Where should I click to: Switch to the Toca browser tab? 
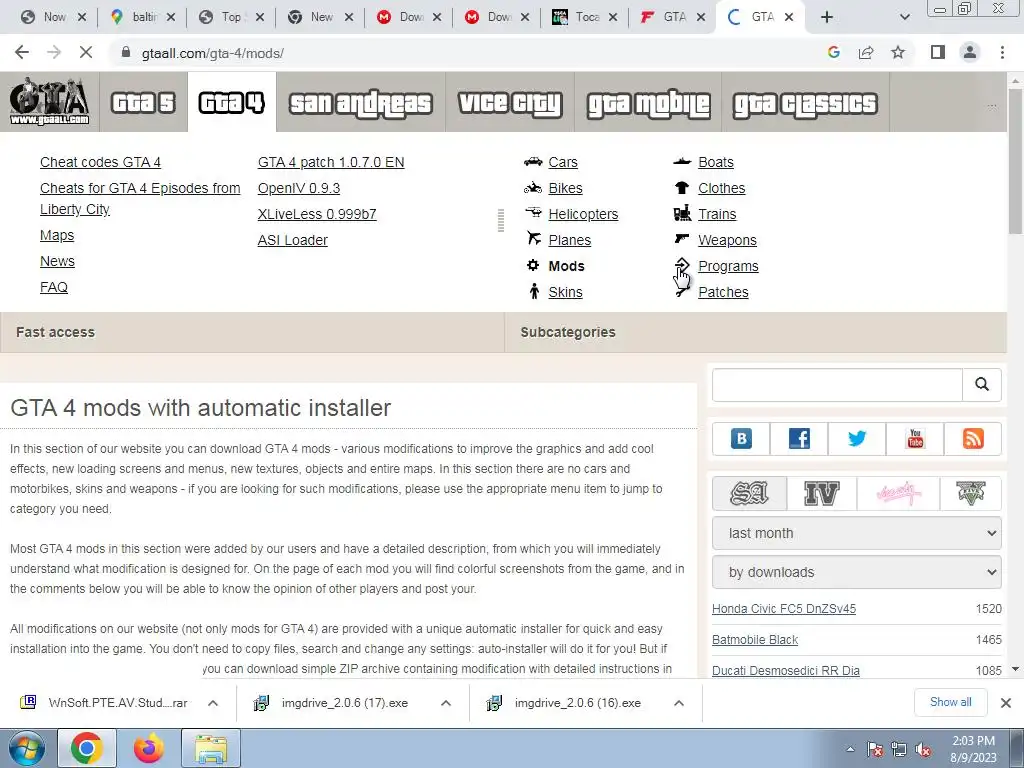point(584,17)
